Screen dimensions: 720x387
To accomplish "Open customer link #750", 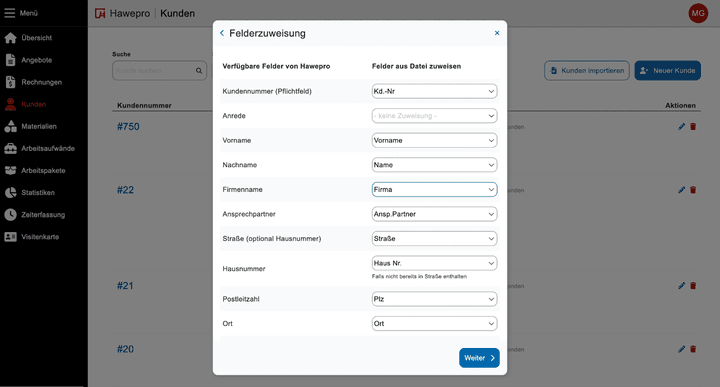I will (128, 127).
